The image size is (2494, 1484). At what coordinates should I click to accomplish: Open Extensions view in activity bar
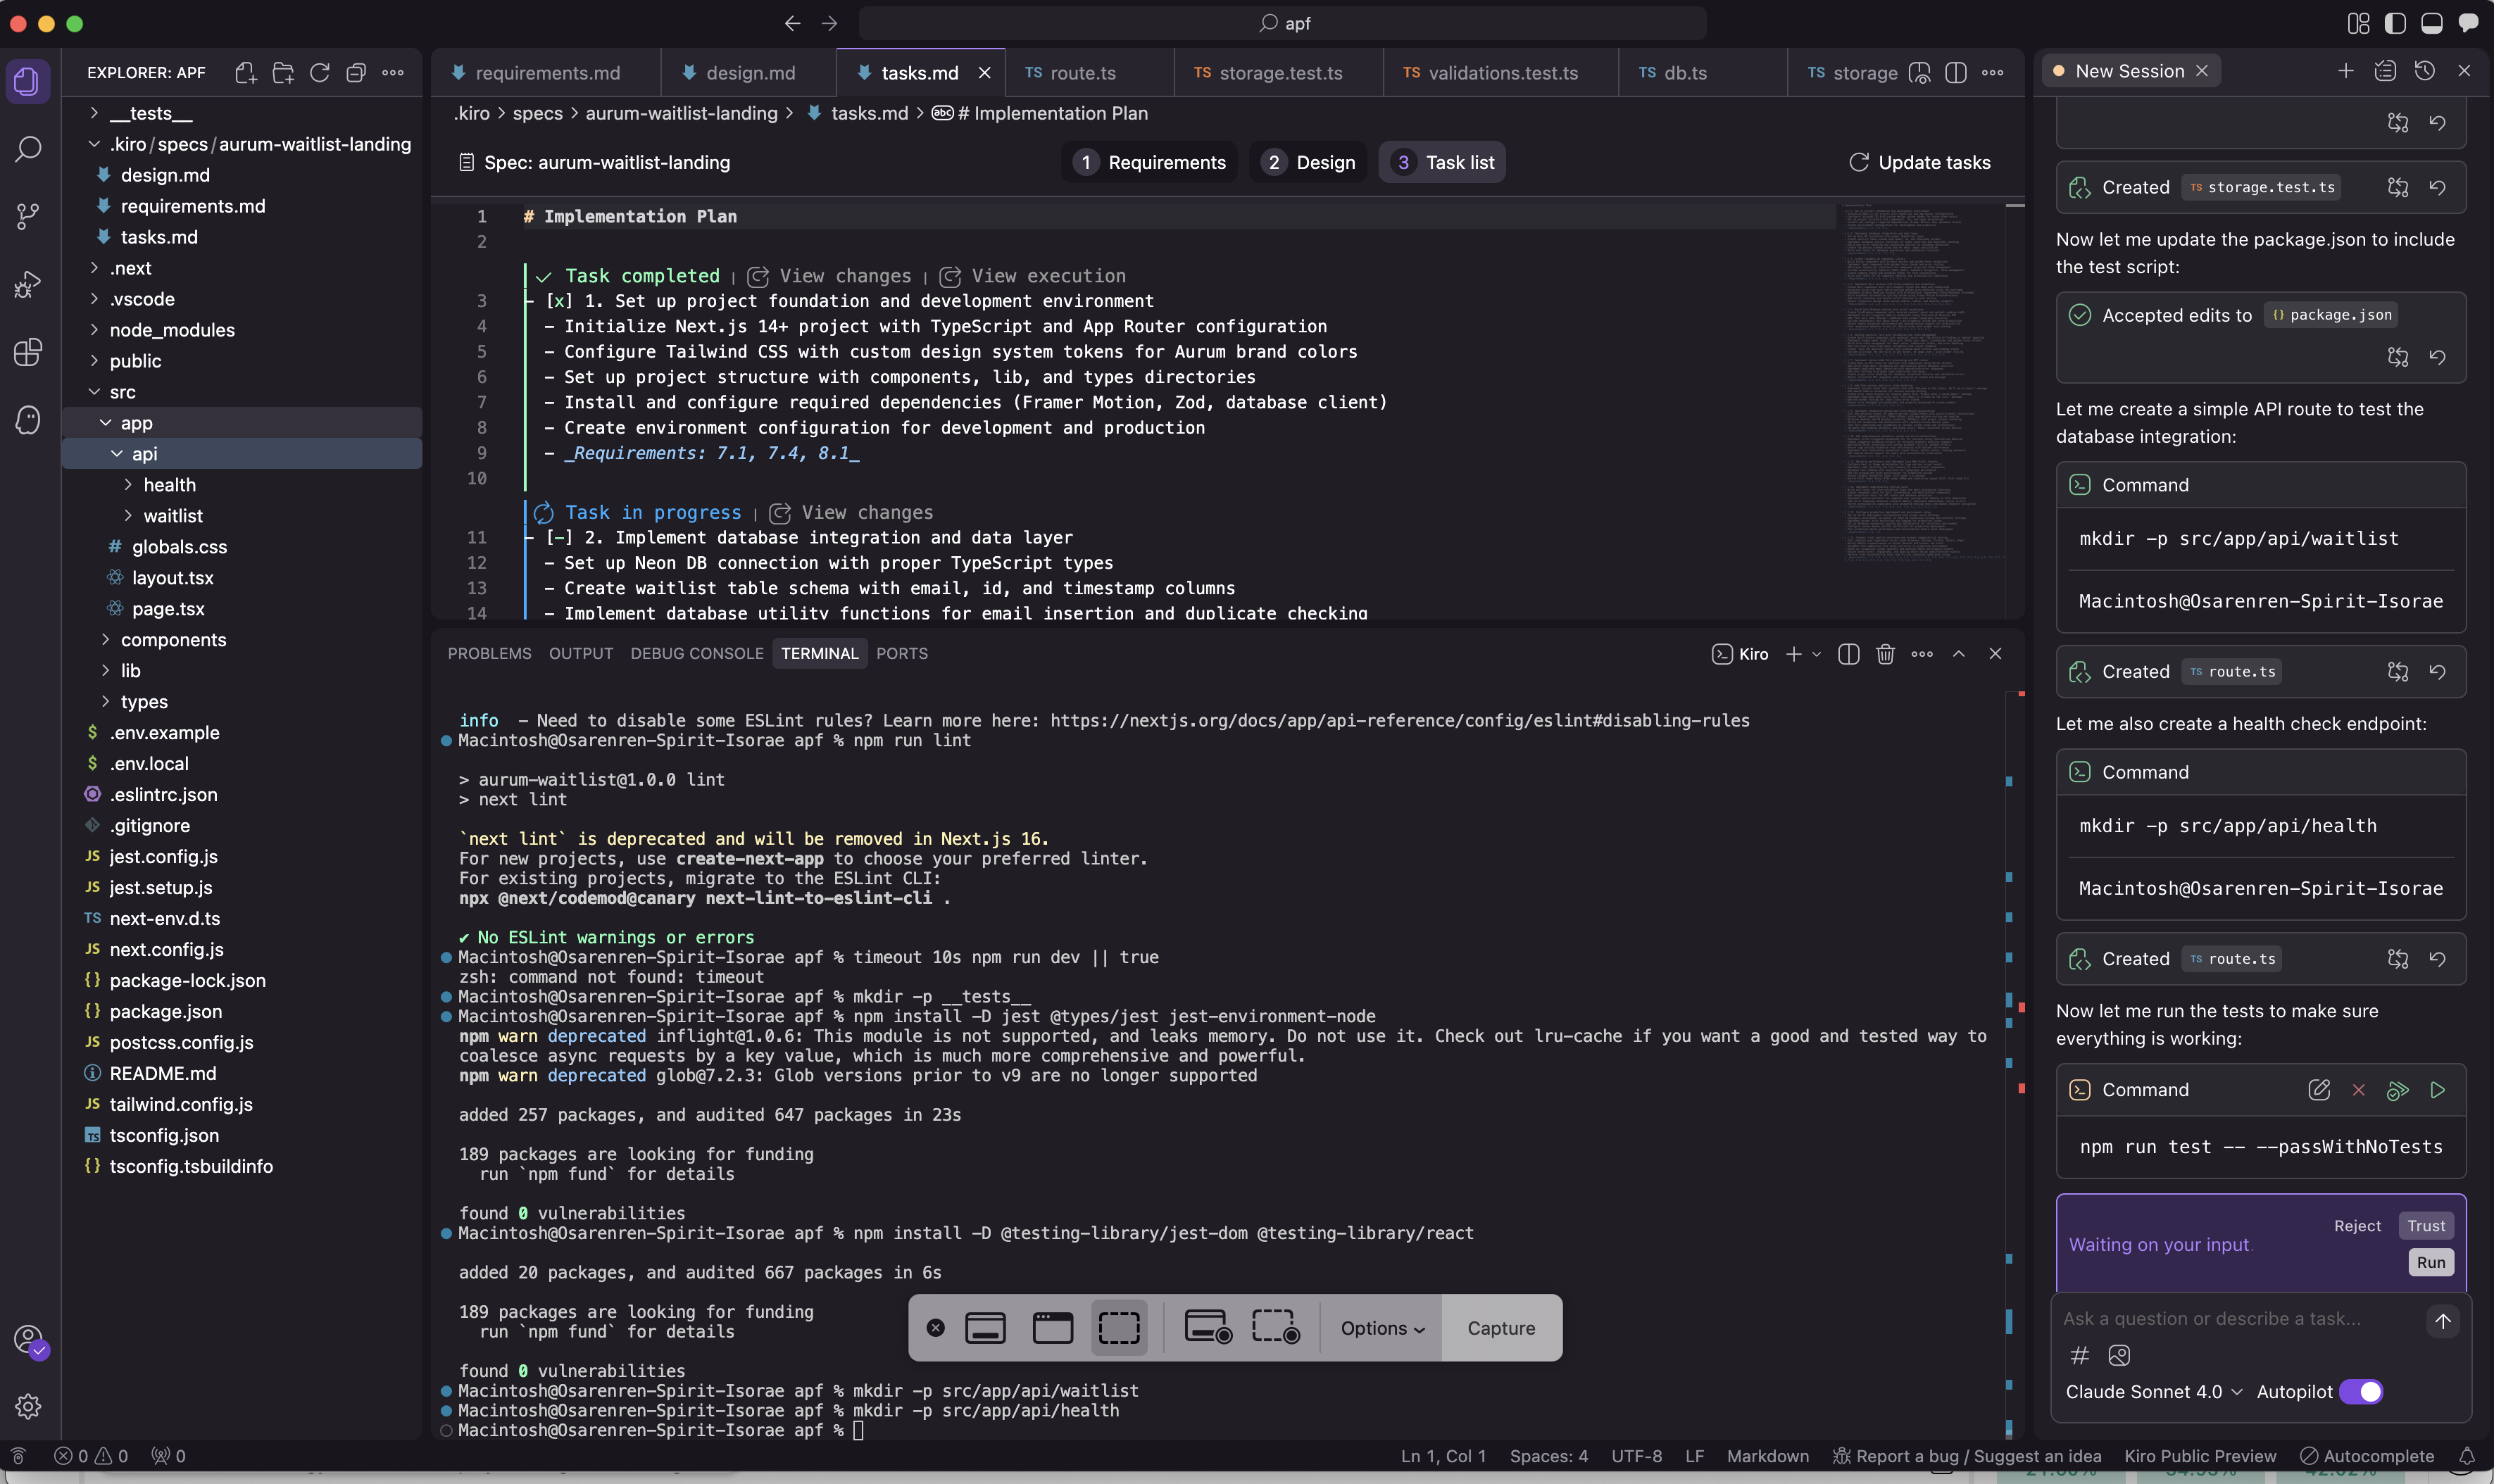click(28, 352)
